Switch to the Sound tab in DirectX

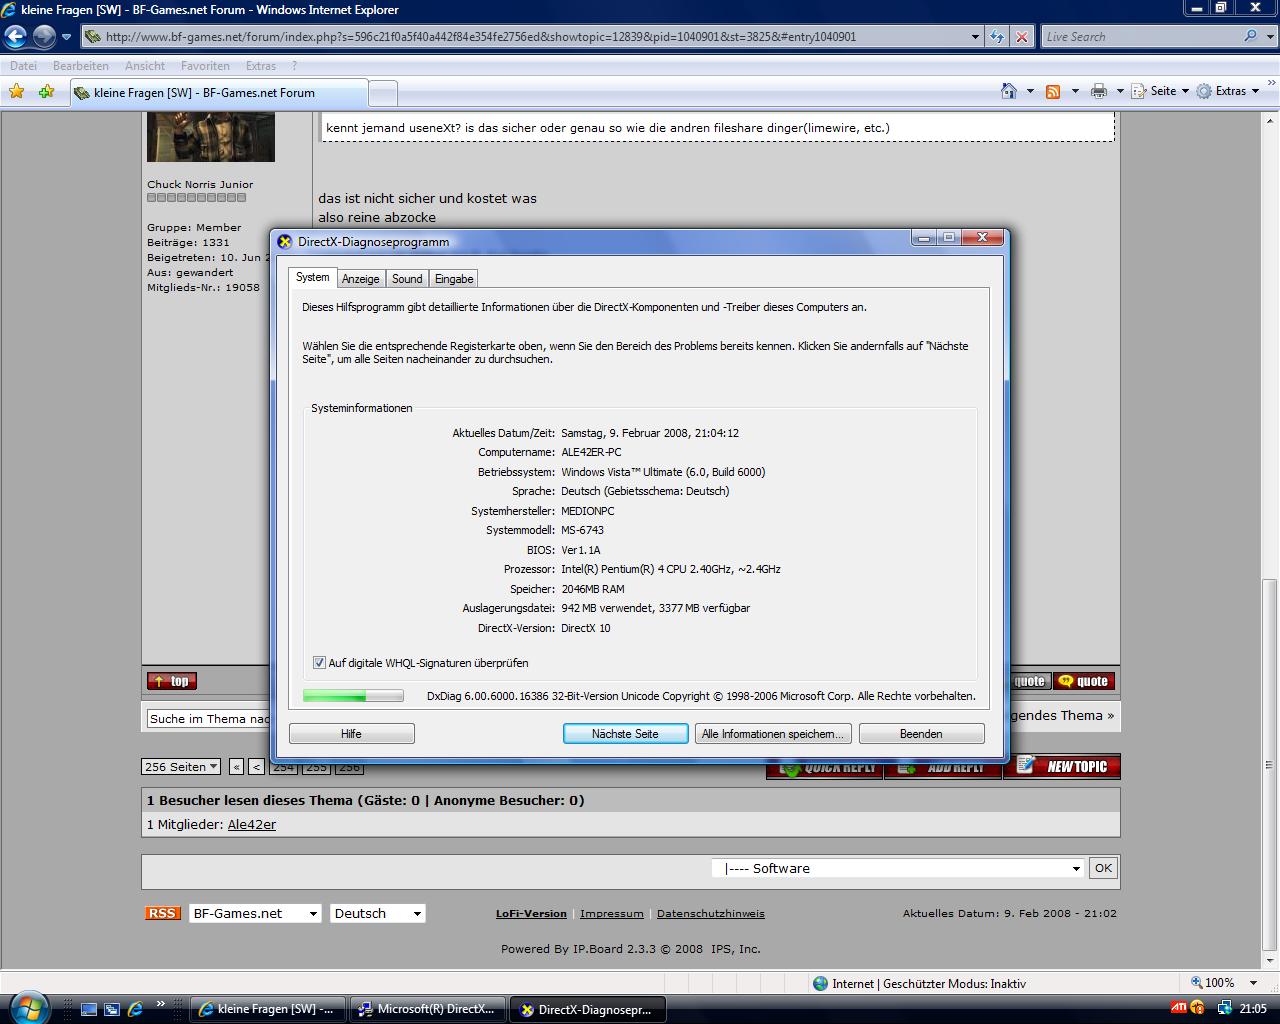[407, 279]
